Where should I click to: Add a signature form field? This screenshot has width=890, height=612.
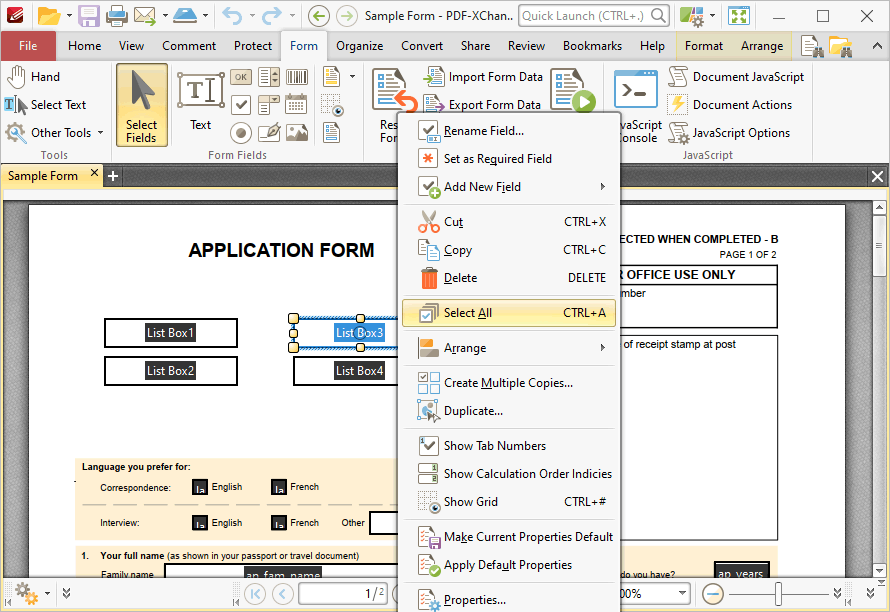point(268,133)
